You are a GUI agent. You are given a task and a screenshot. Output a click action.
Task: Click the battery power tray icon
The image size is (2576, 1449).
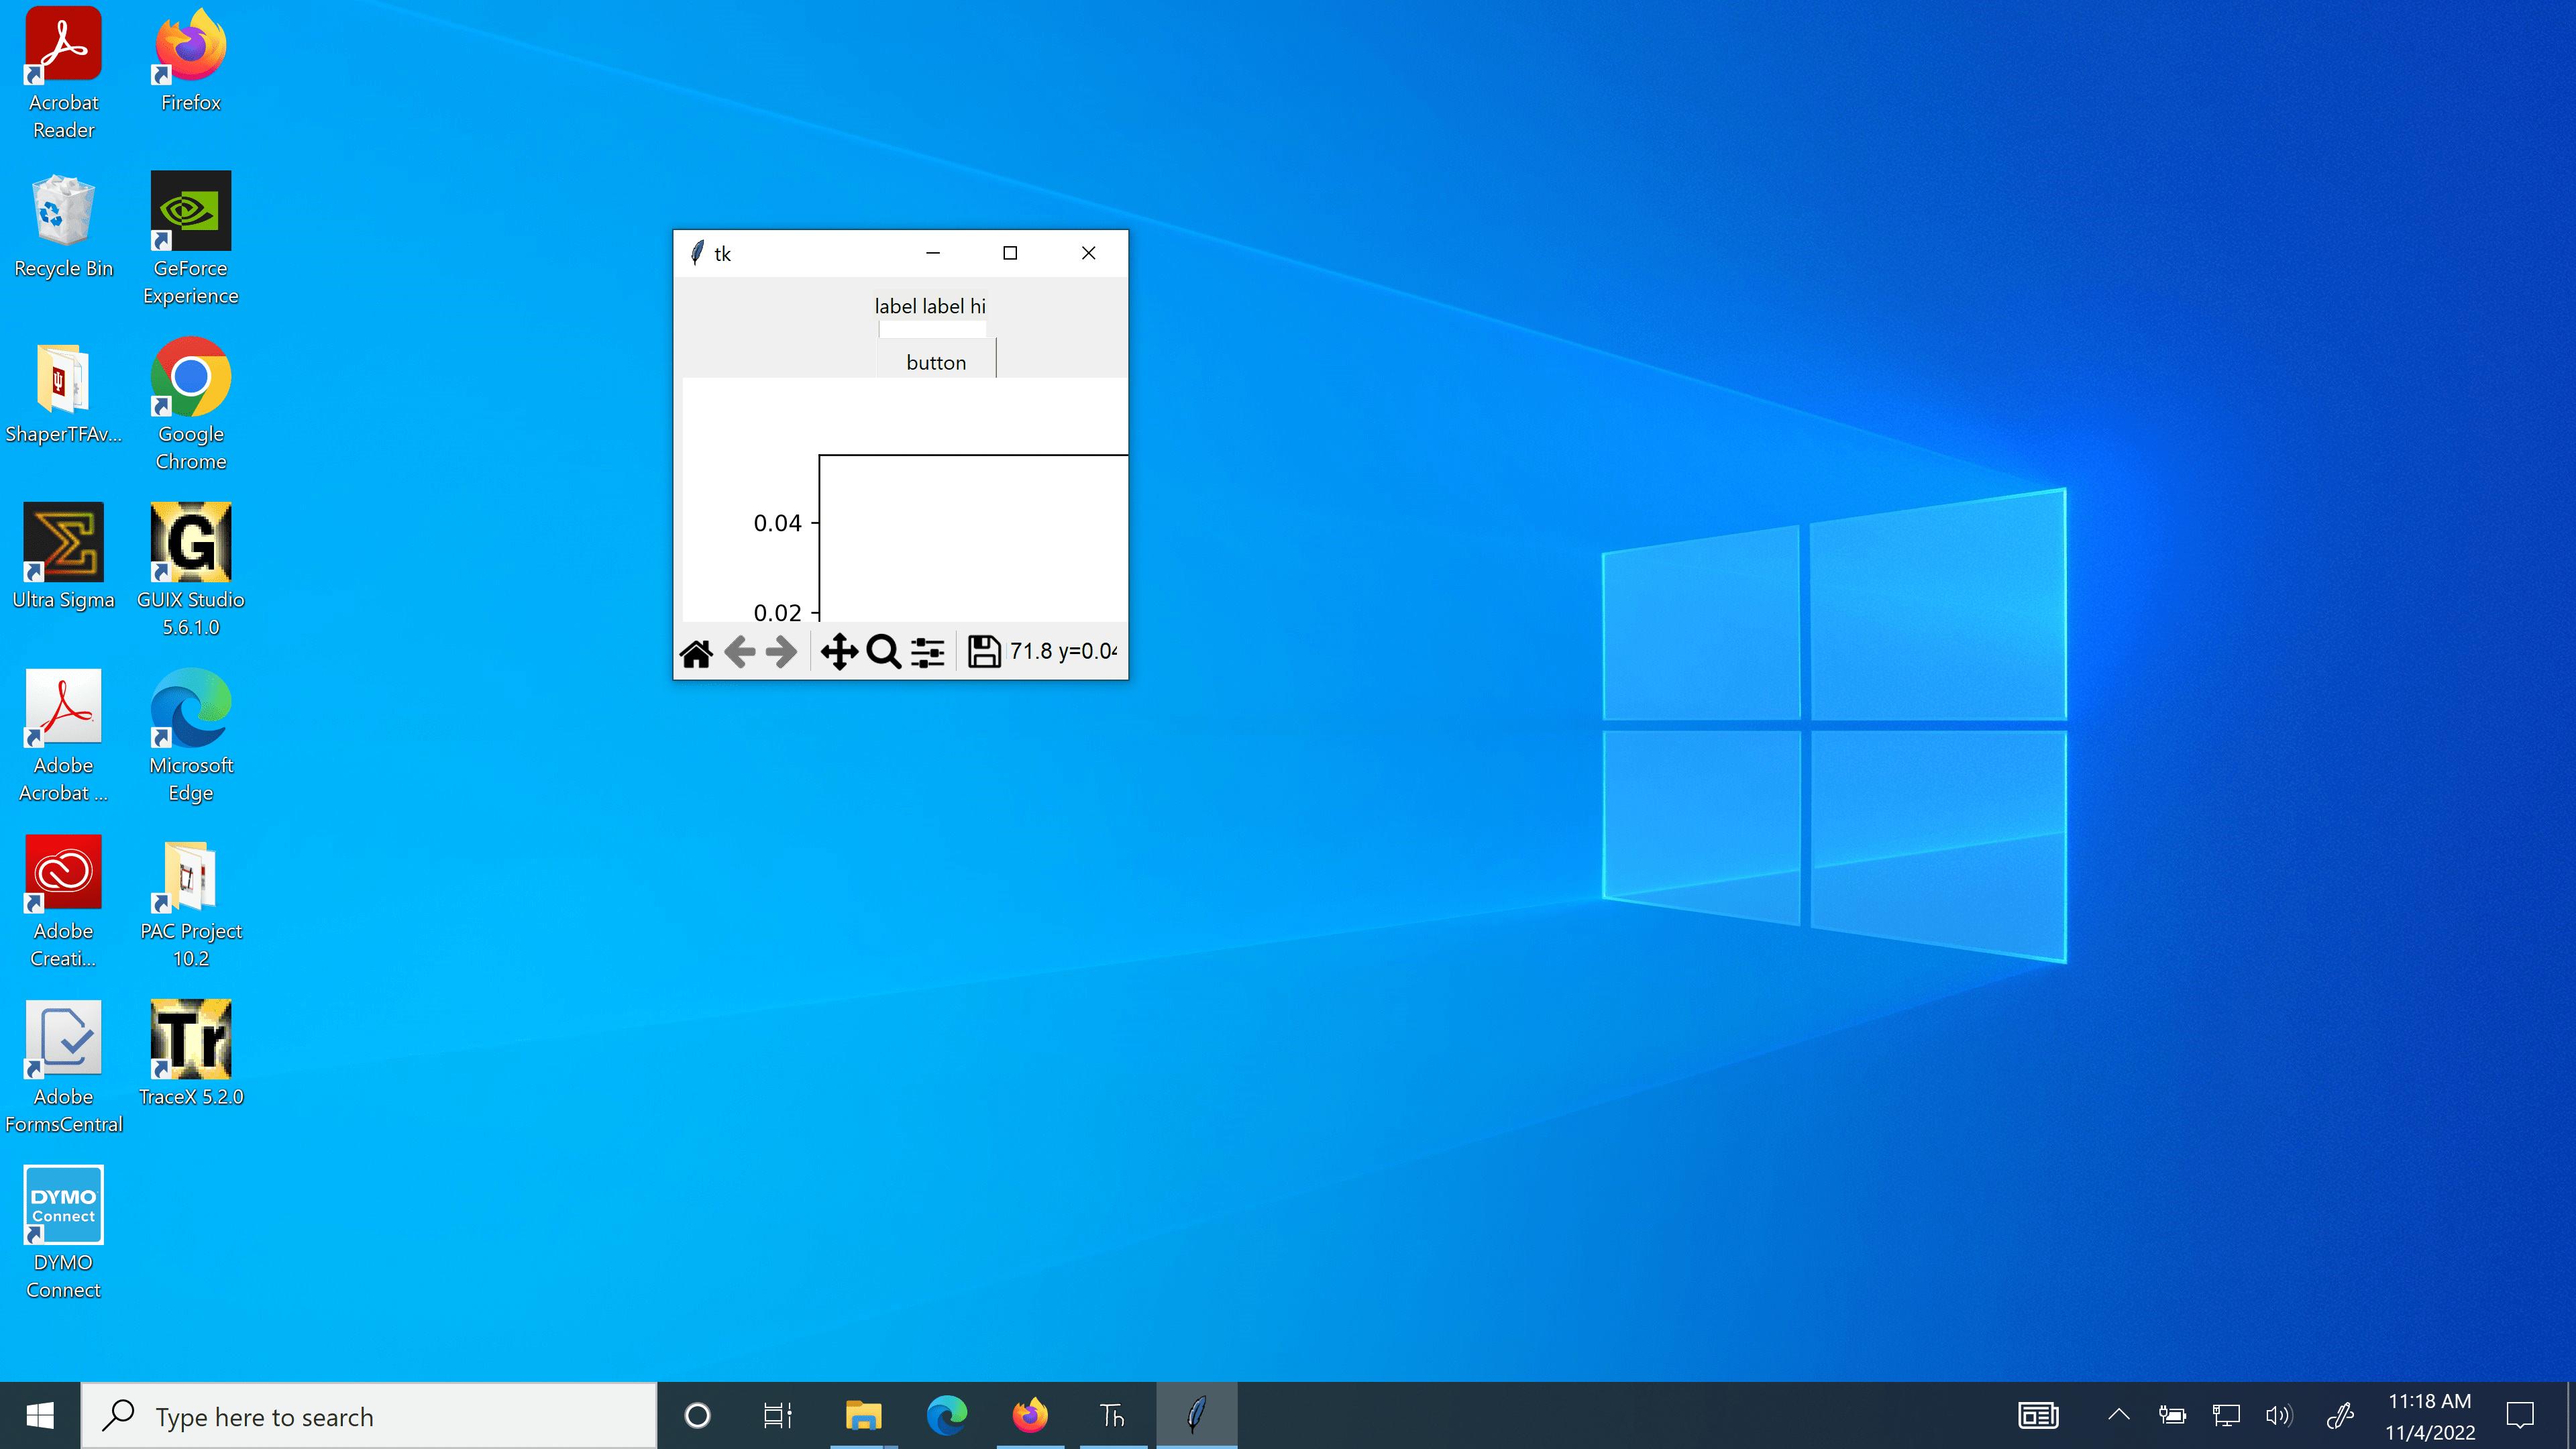[x=2171, y=1415]
